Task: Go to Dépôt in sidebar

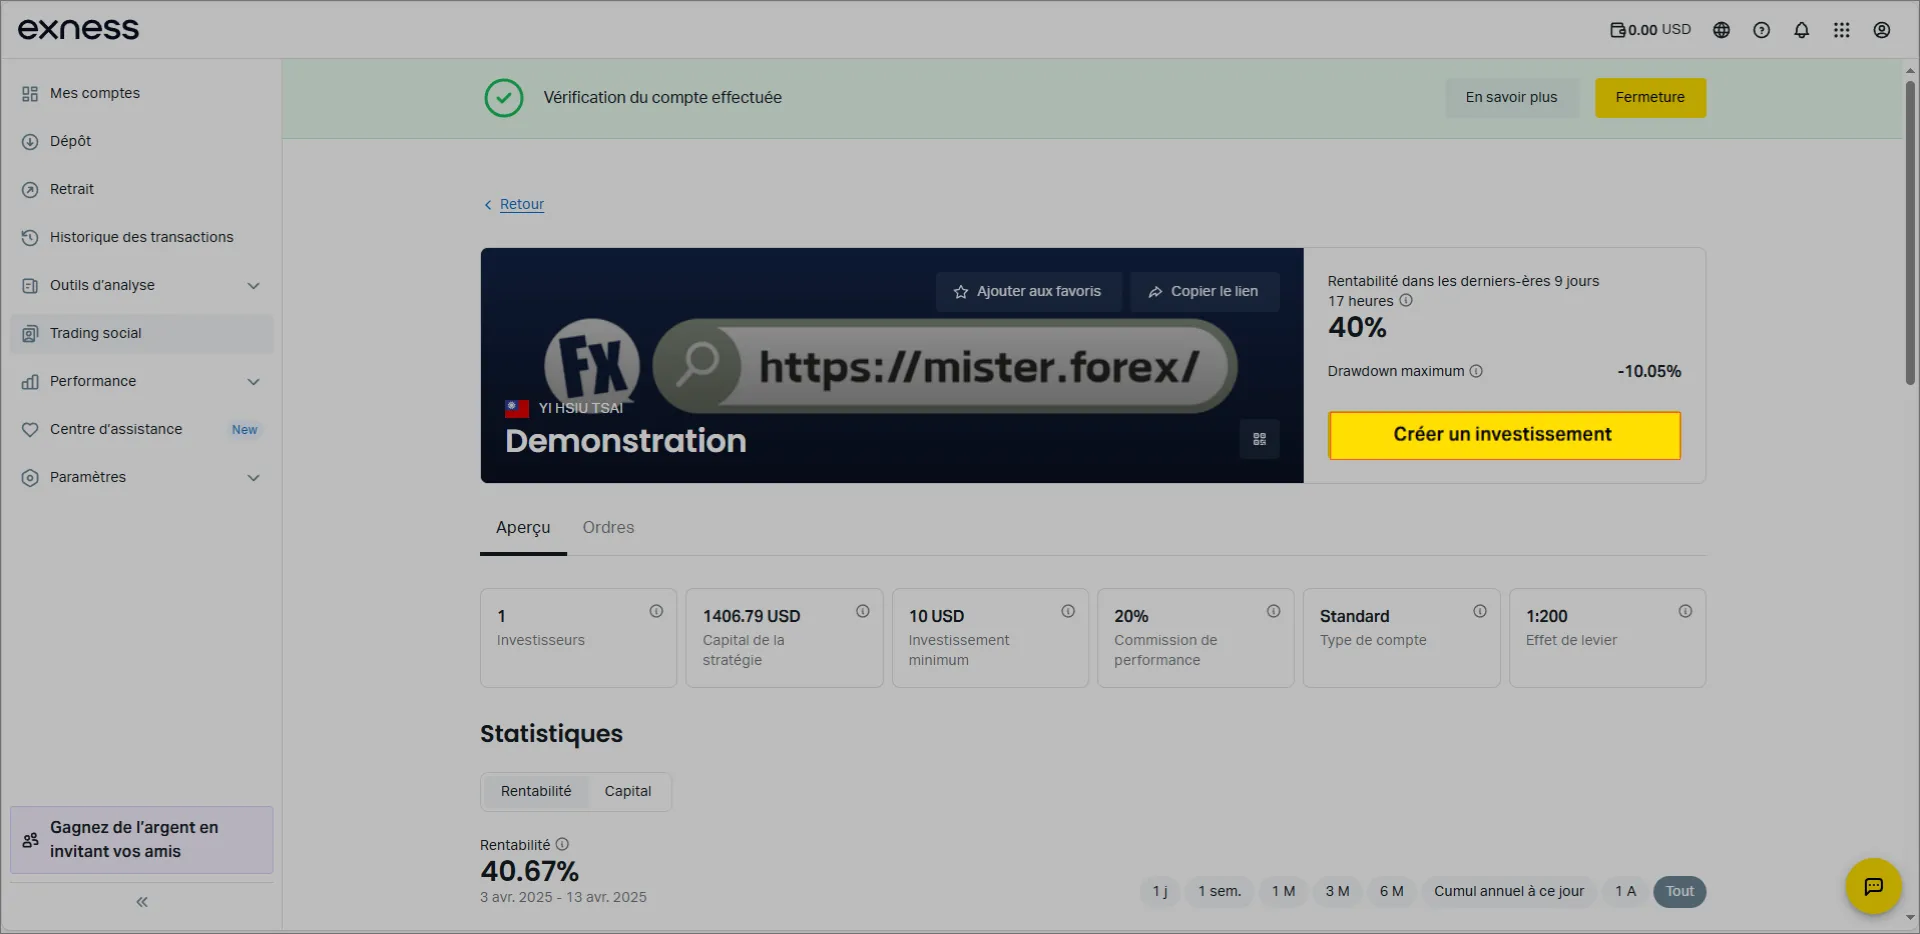Action: point(141,141)
